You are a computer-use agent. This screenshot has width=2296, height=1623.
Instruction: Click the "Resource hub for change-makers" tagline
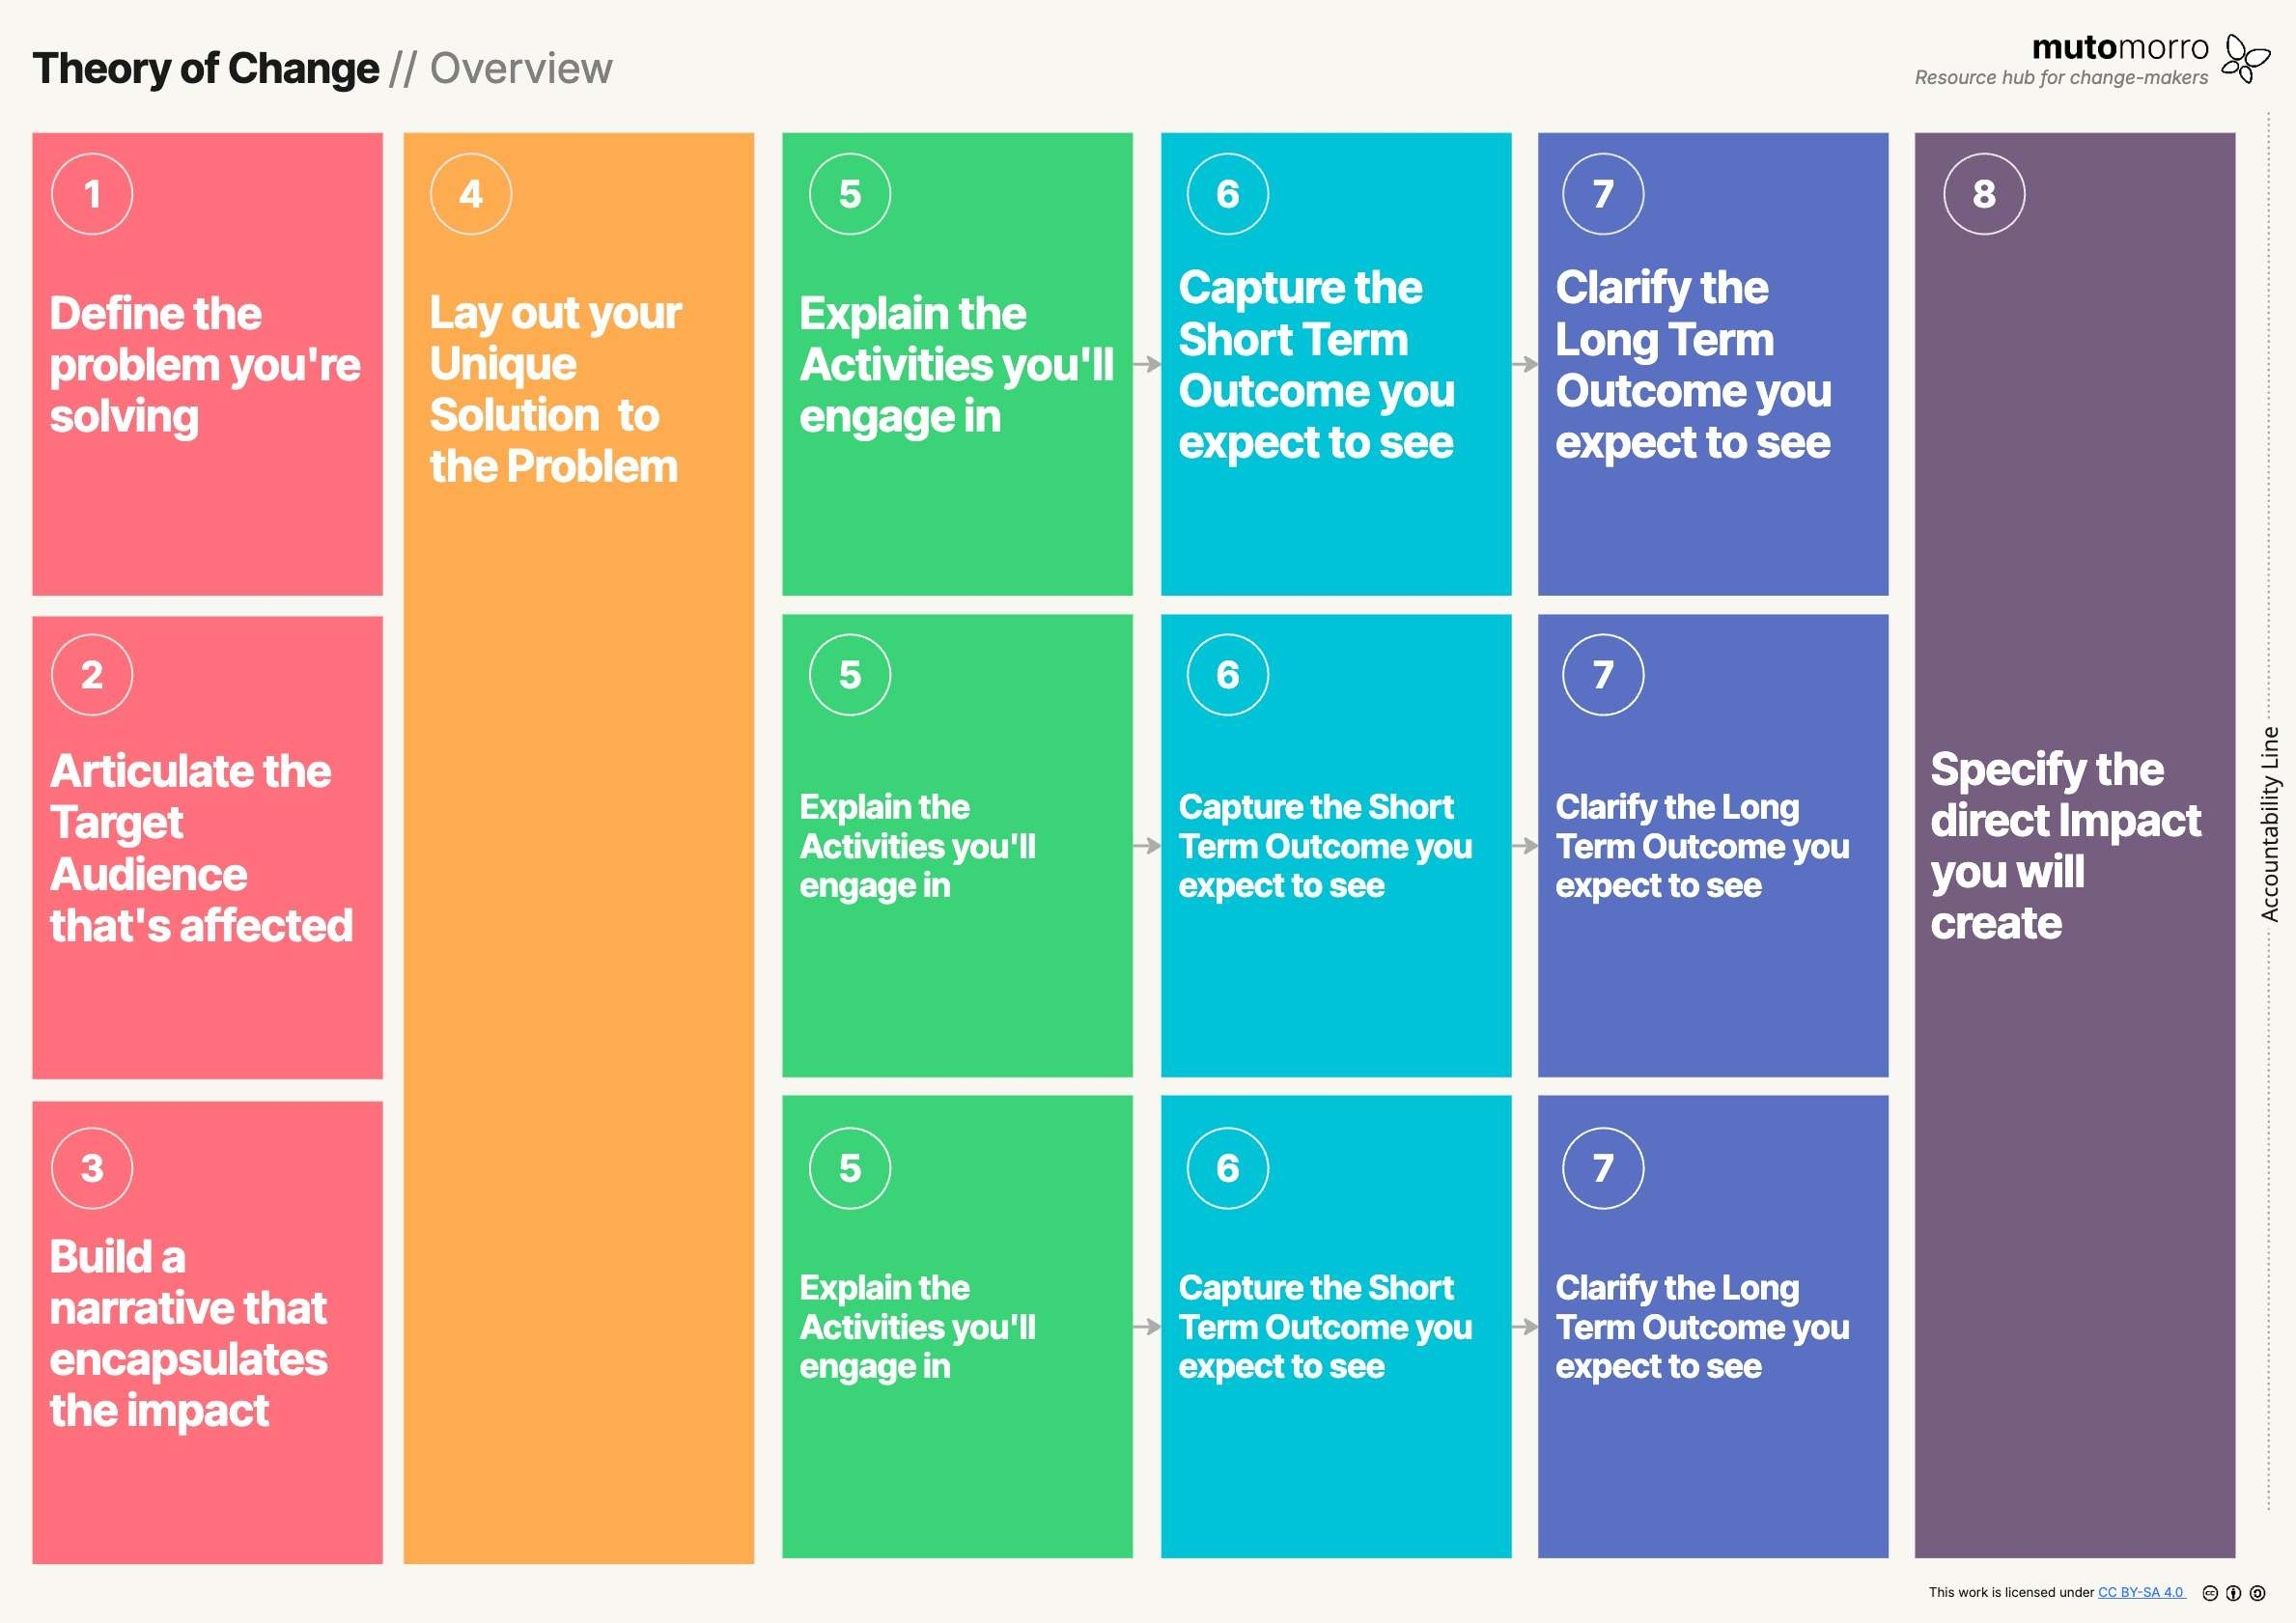(2061, 78)
